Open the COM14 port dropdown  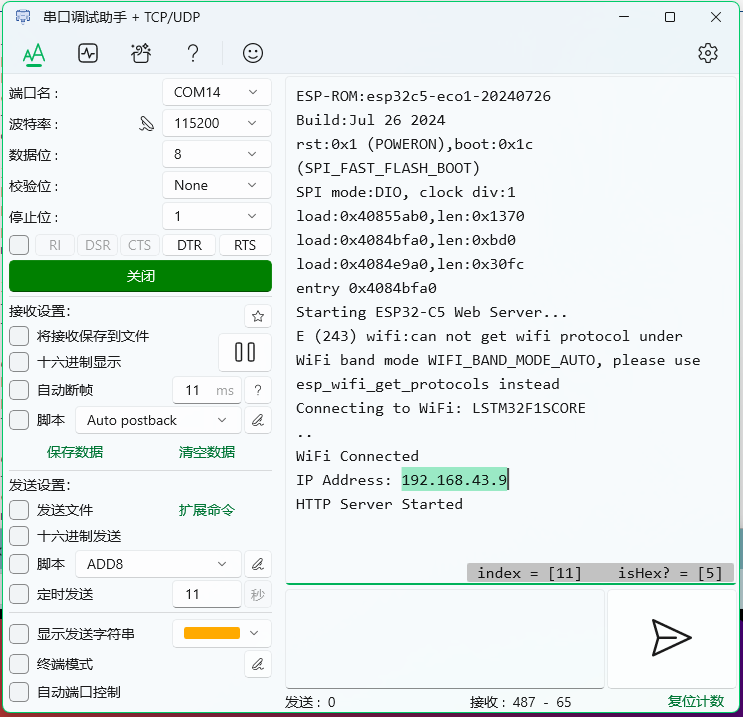pos(216,92)
